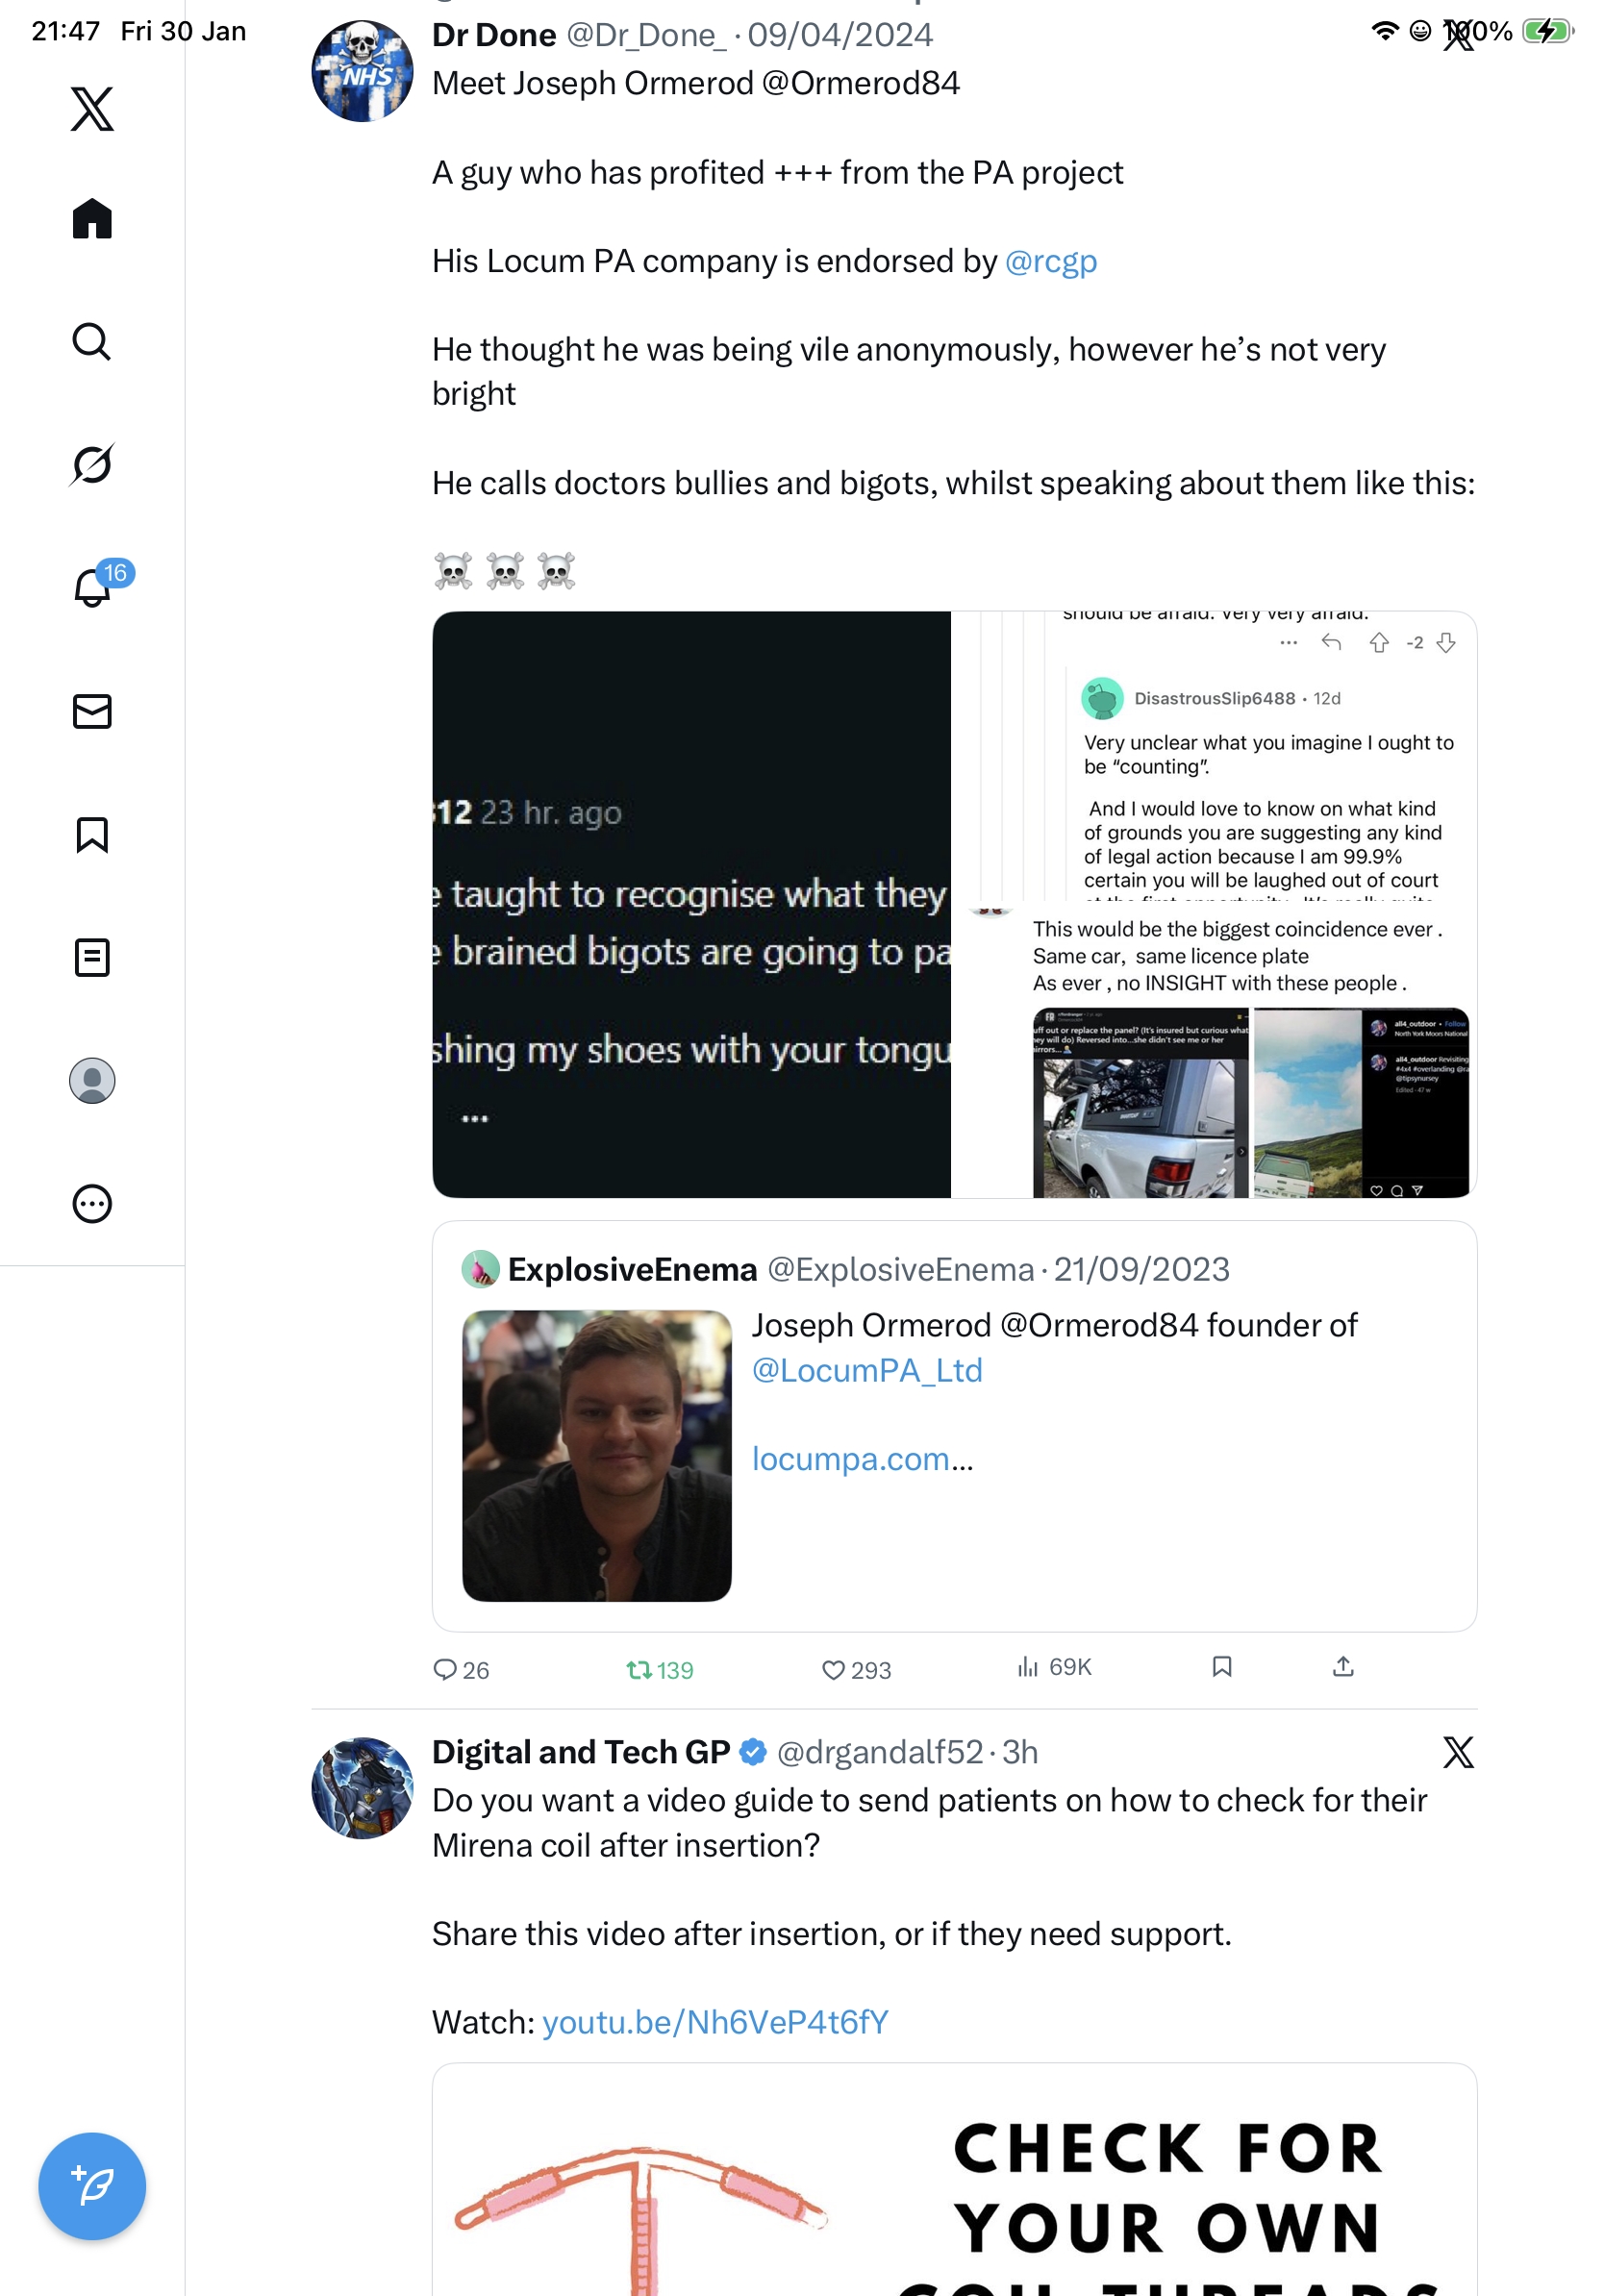The width and height of the screenshot is (1604, 2296).
Task: Tap the compose new post button
Action: 92,2185
